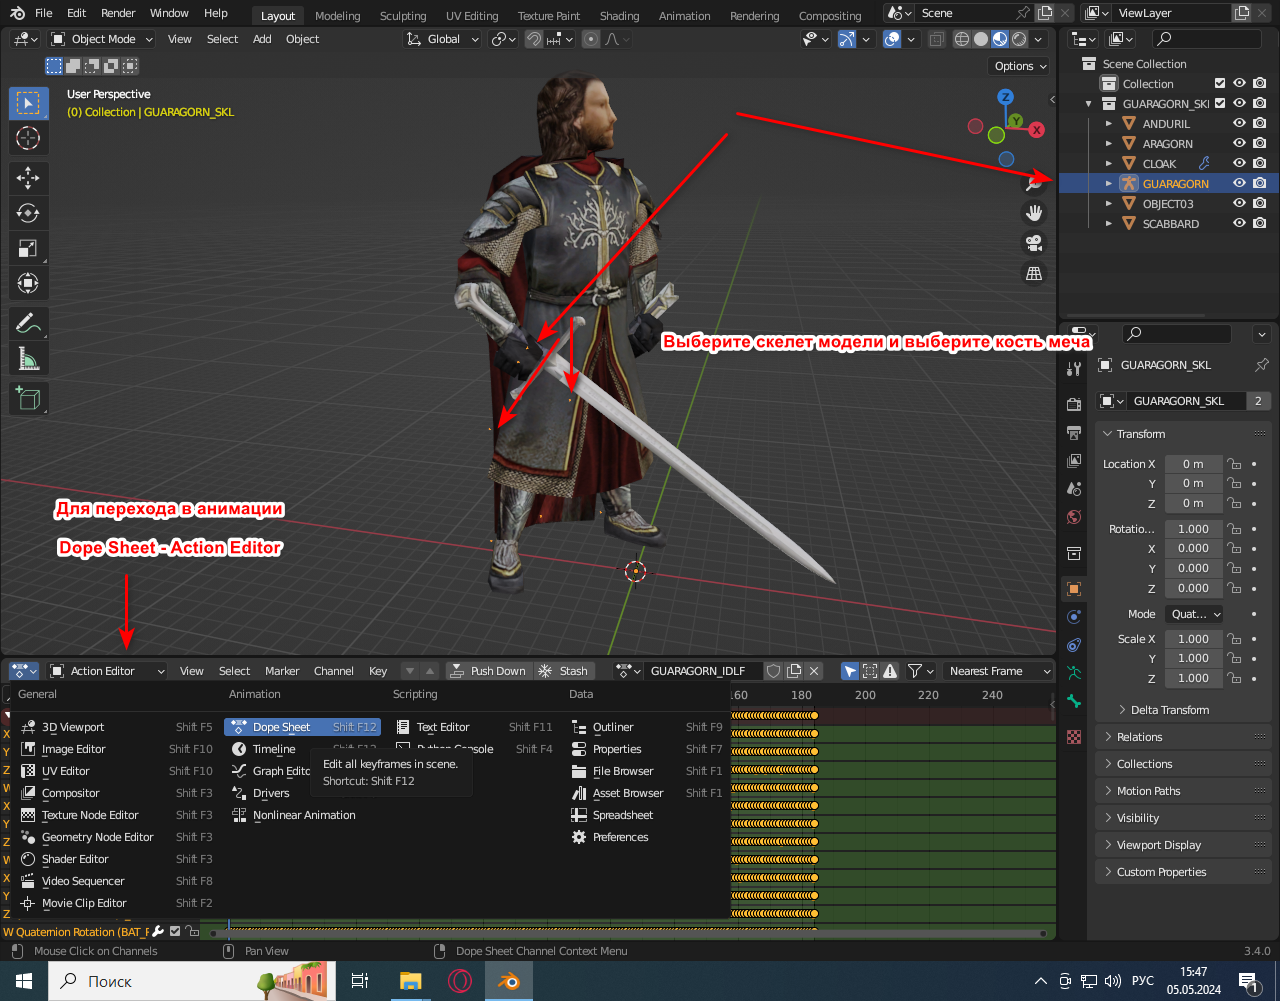Activate the Move tool
Image resolution: width=1280 pixels, height=1001 pixels.
click(x=28, y=178)
